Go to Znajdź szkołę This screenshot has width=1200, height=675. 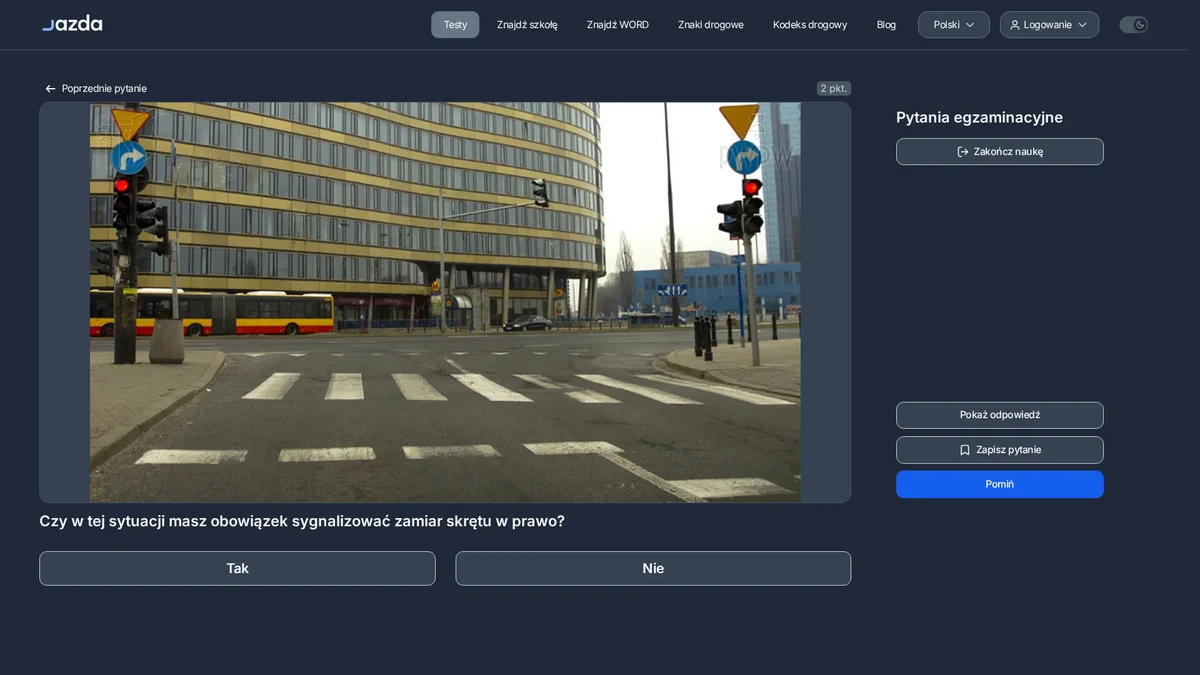(527, 25)
